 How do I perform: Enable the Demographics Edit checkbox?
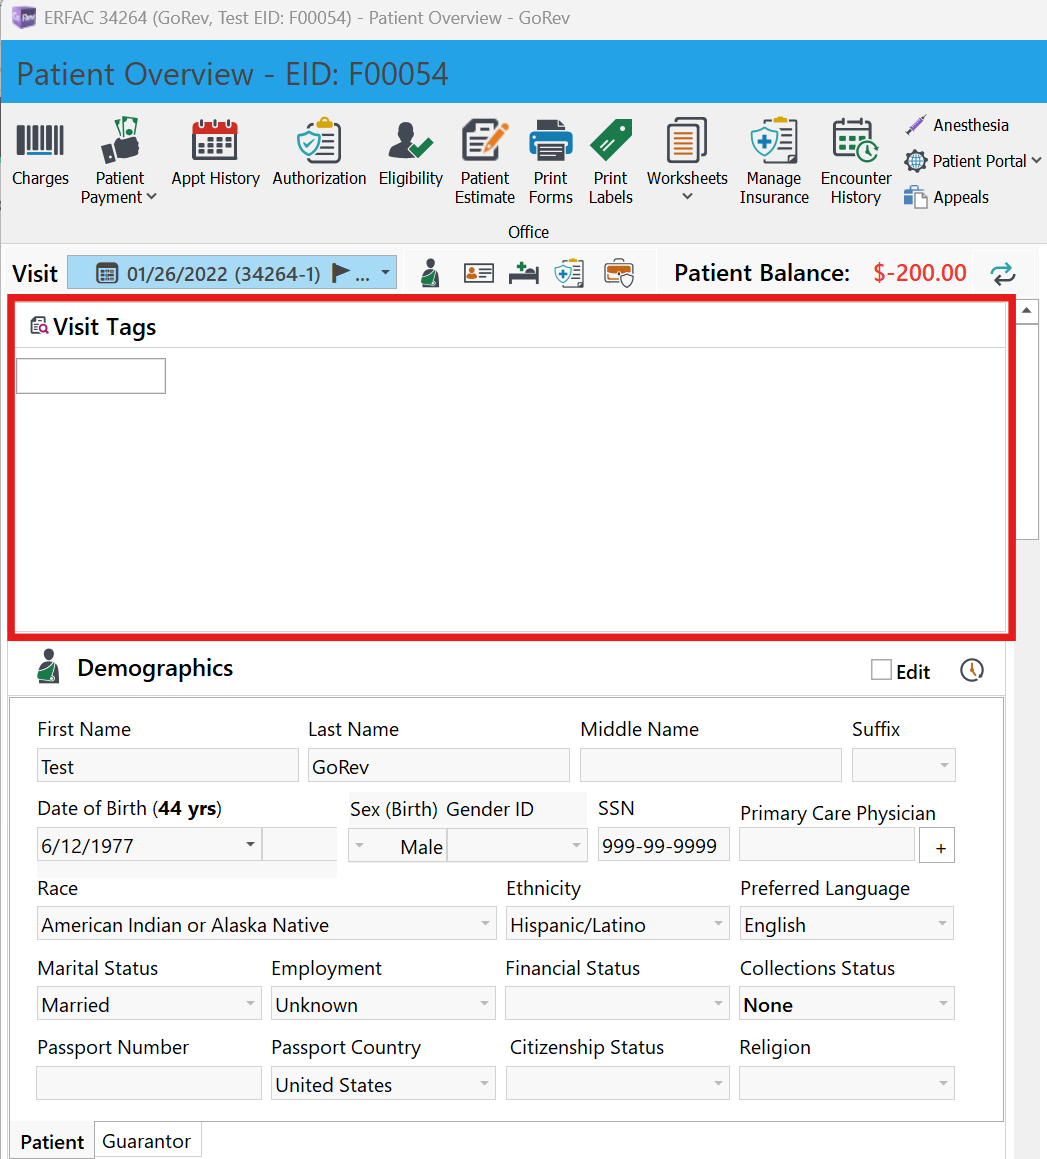point(881,670)
